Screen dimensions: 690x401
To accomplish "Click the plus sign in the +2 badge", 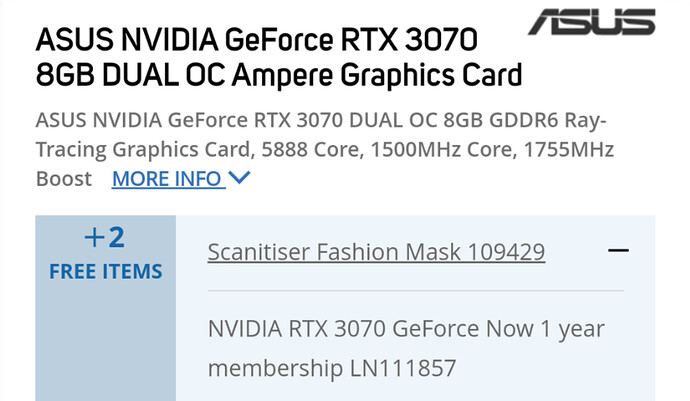I will [94, 238].
